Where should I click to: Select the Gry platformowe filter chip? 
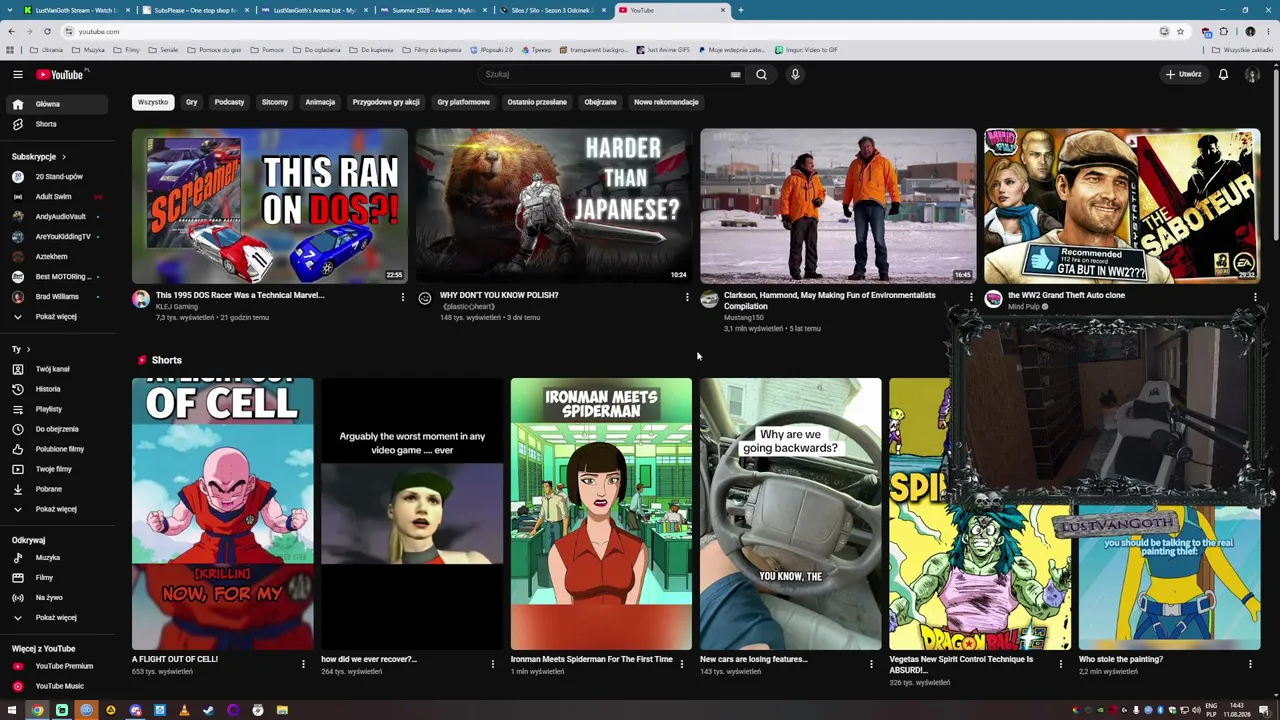[x=464, y=102]
